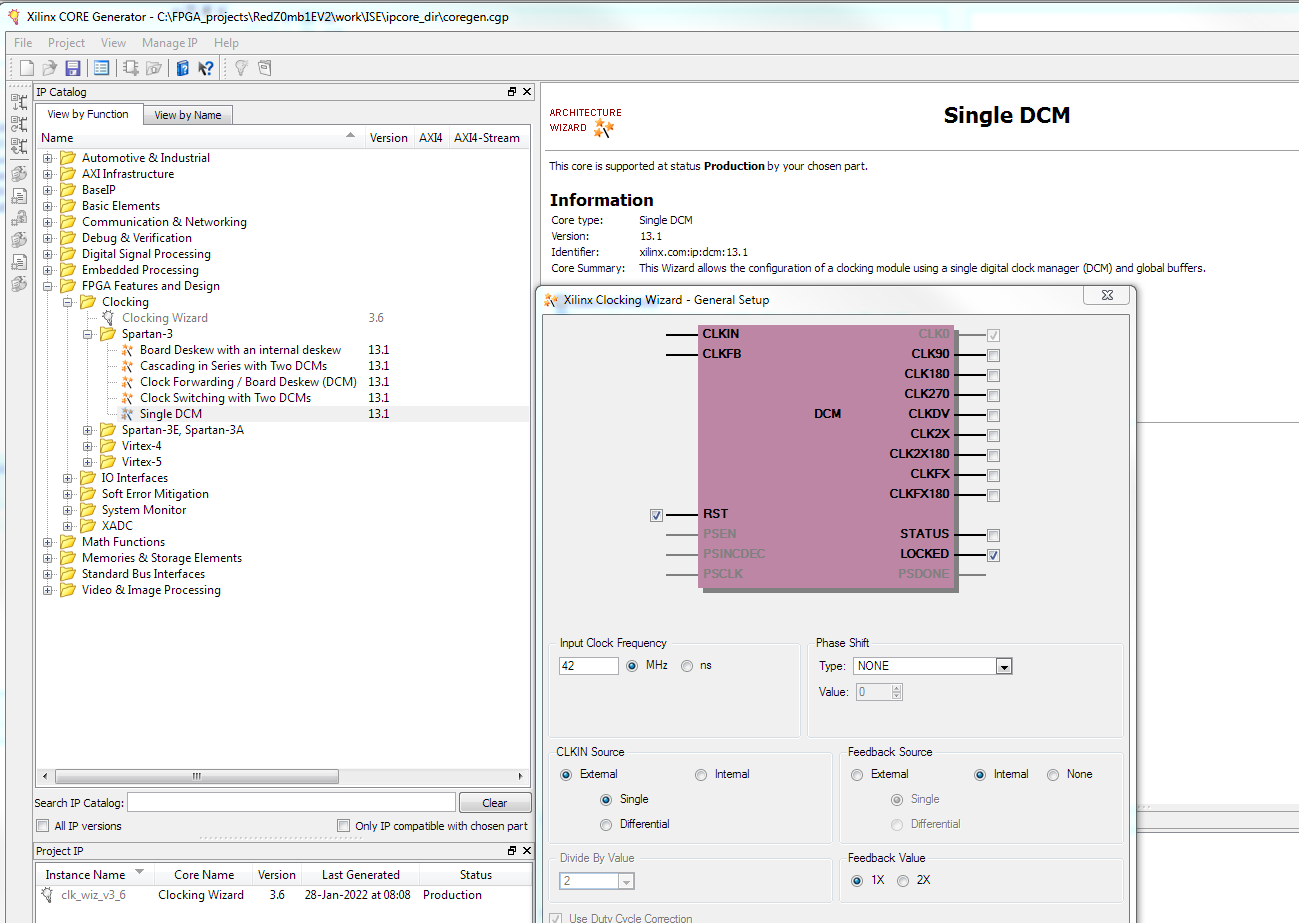Click the wizard icon beside Clock Forwarding
The width and height of the screenshot is (1299, 923).
tap(127, 382)
